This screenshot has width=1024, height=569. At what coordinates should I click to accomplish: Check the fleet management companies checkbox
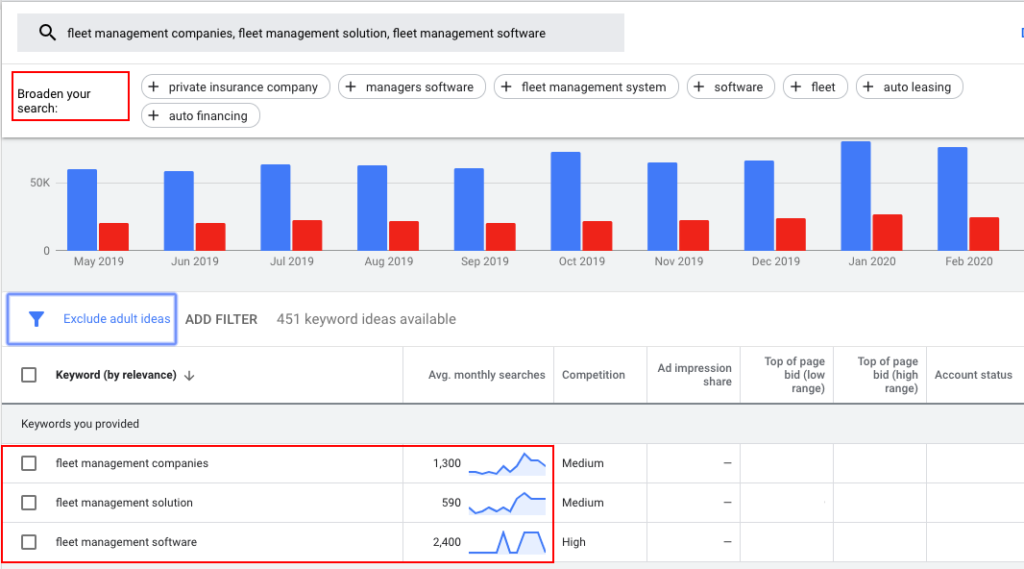point(29,463)
